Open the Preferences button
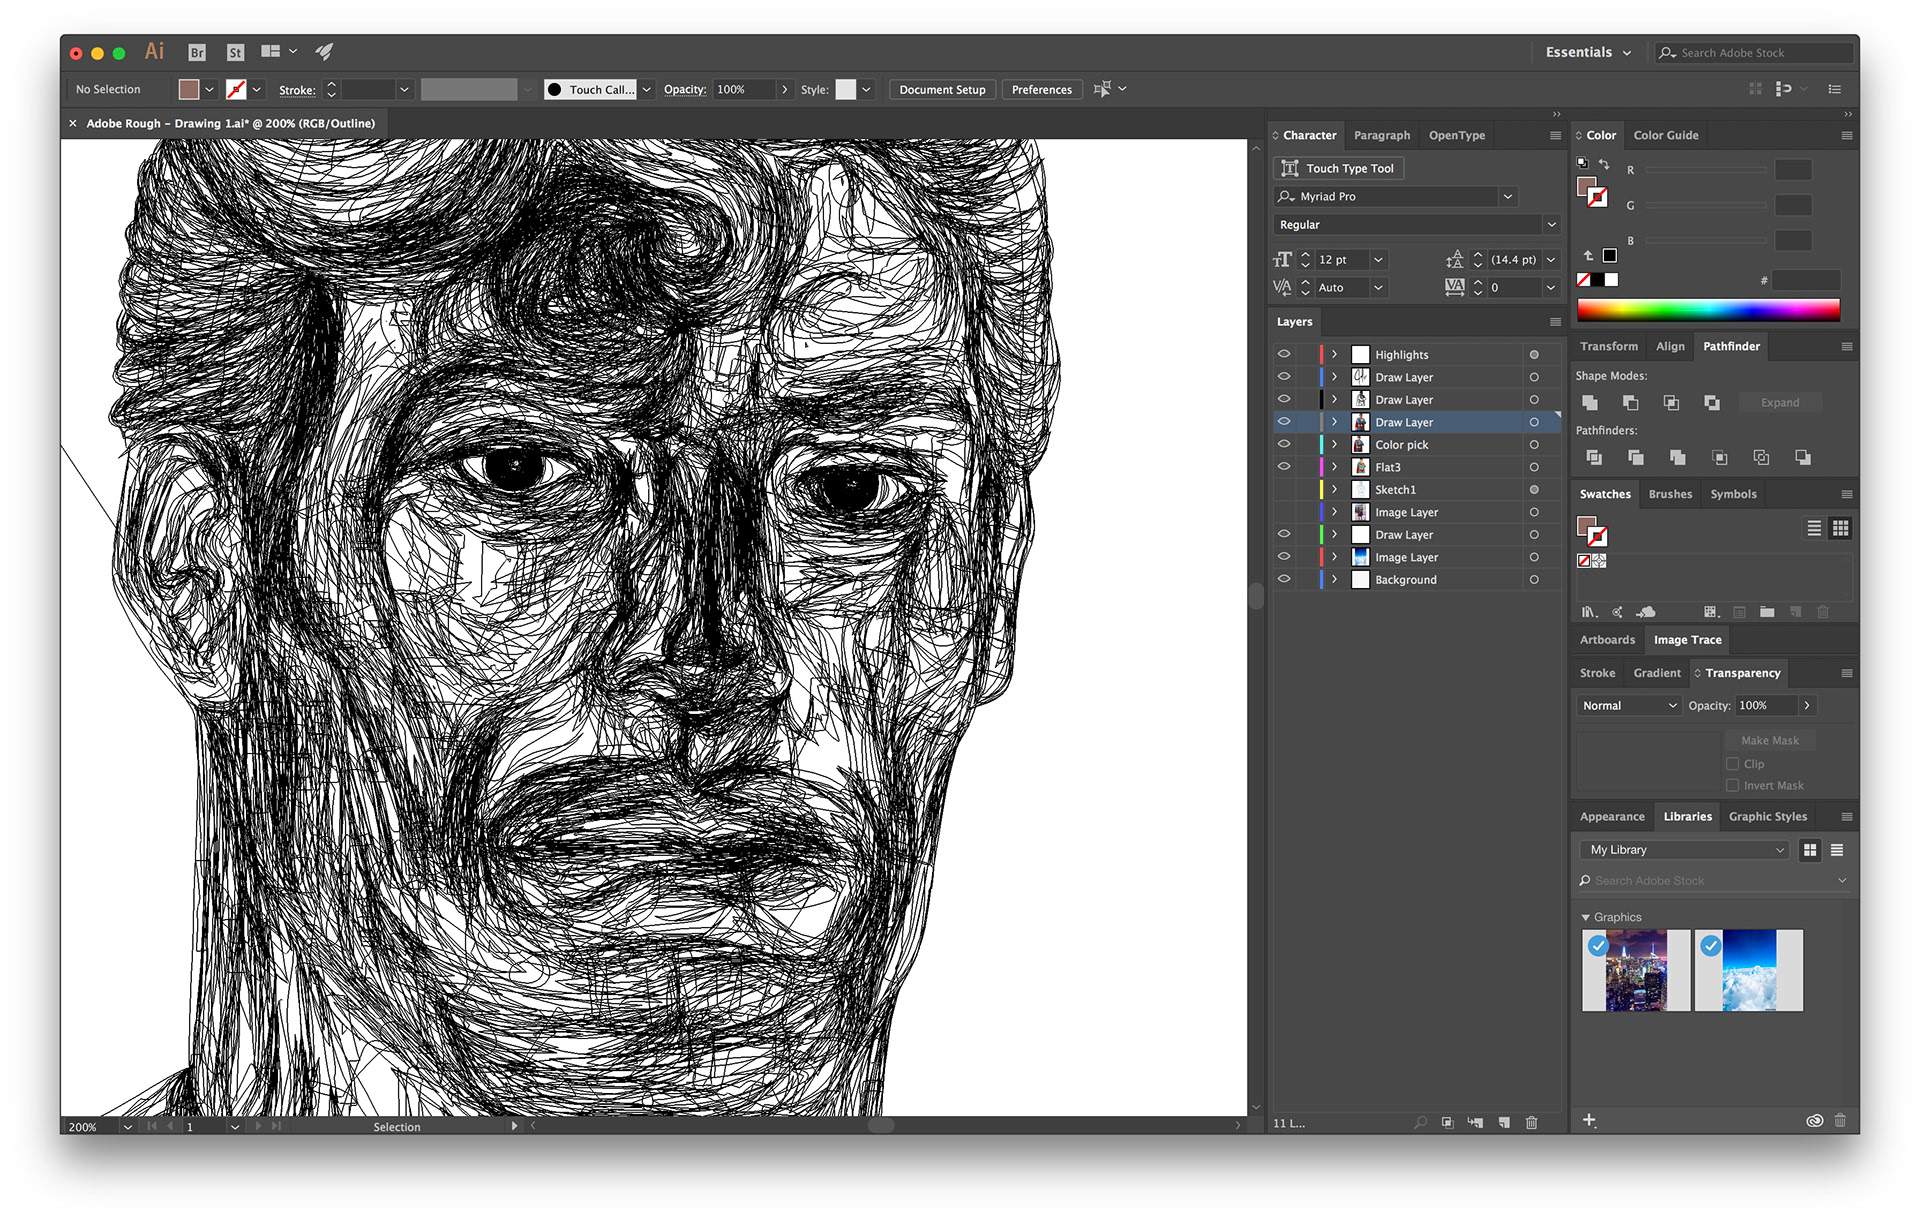 (x=1041, y=90)
